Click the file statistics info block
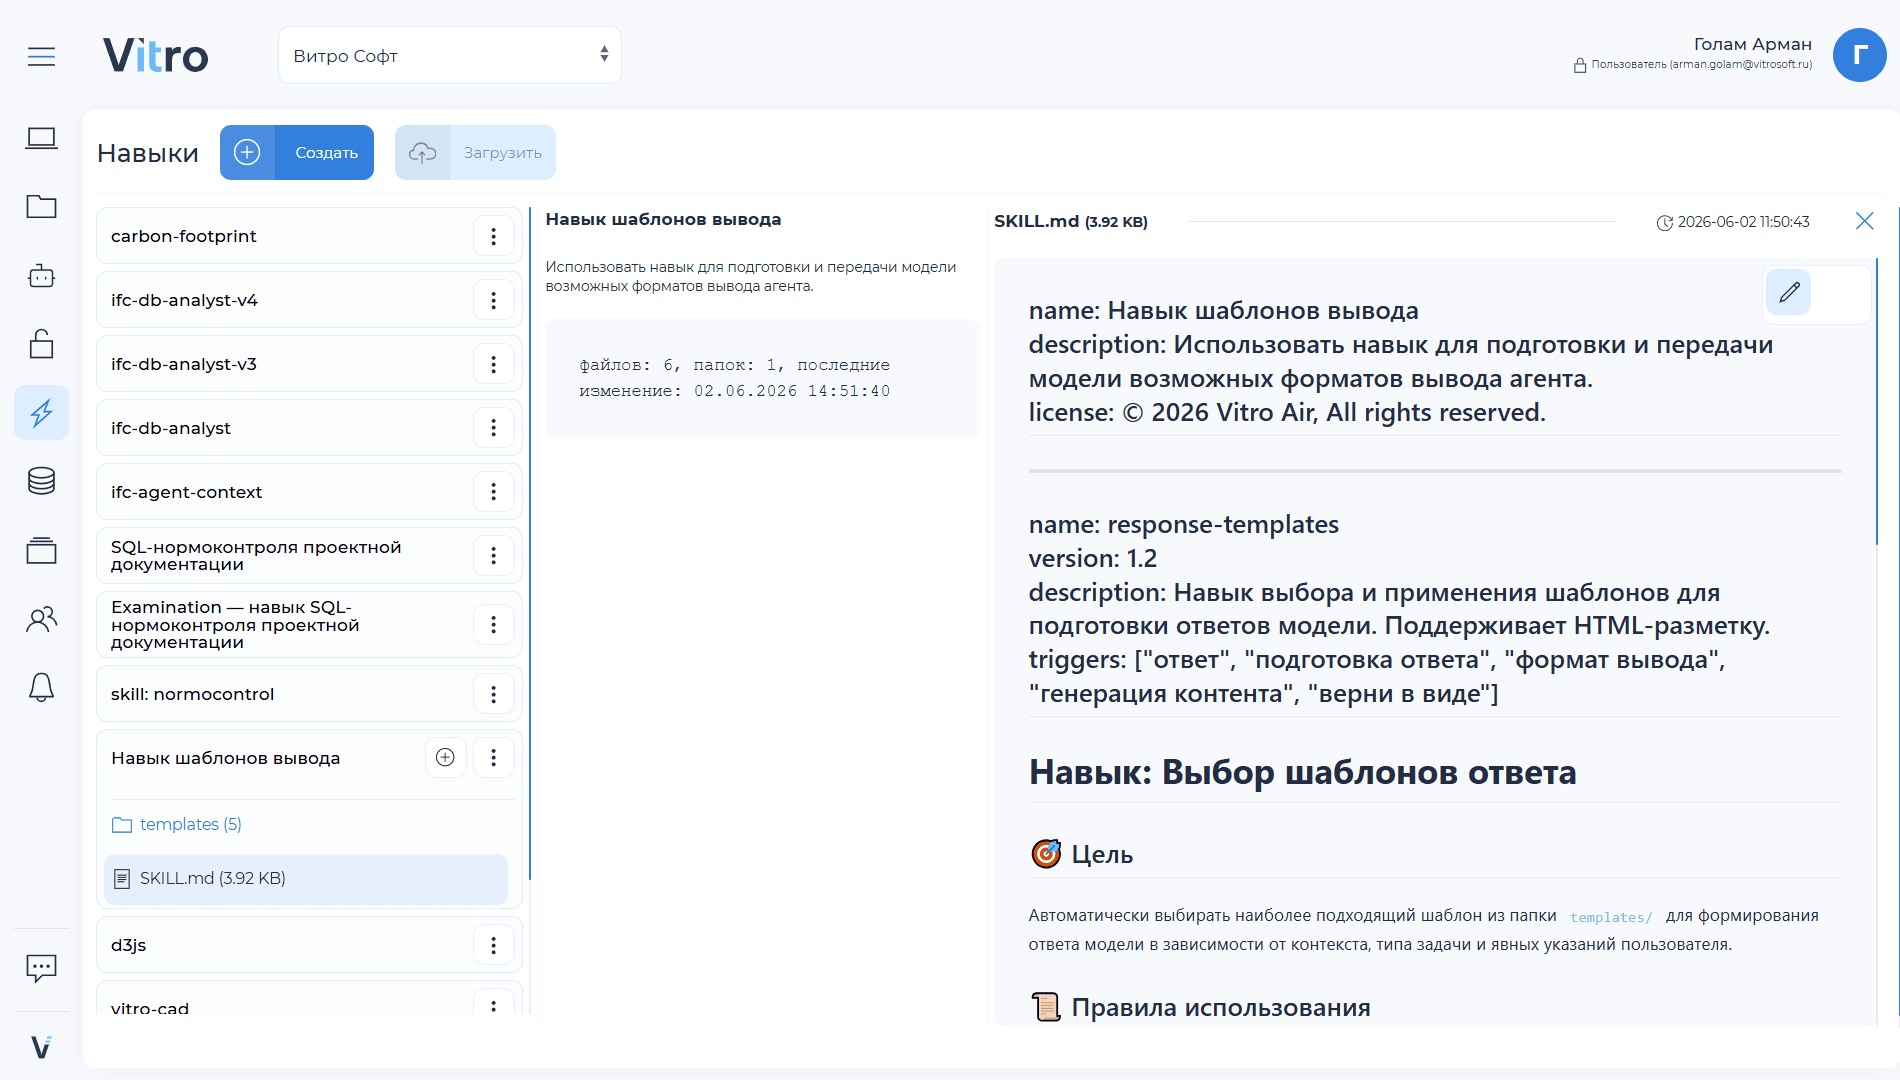Viewport: 1900px width, 1080px height. [x=762, y=378]
